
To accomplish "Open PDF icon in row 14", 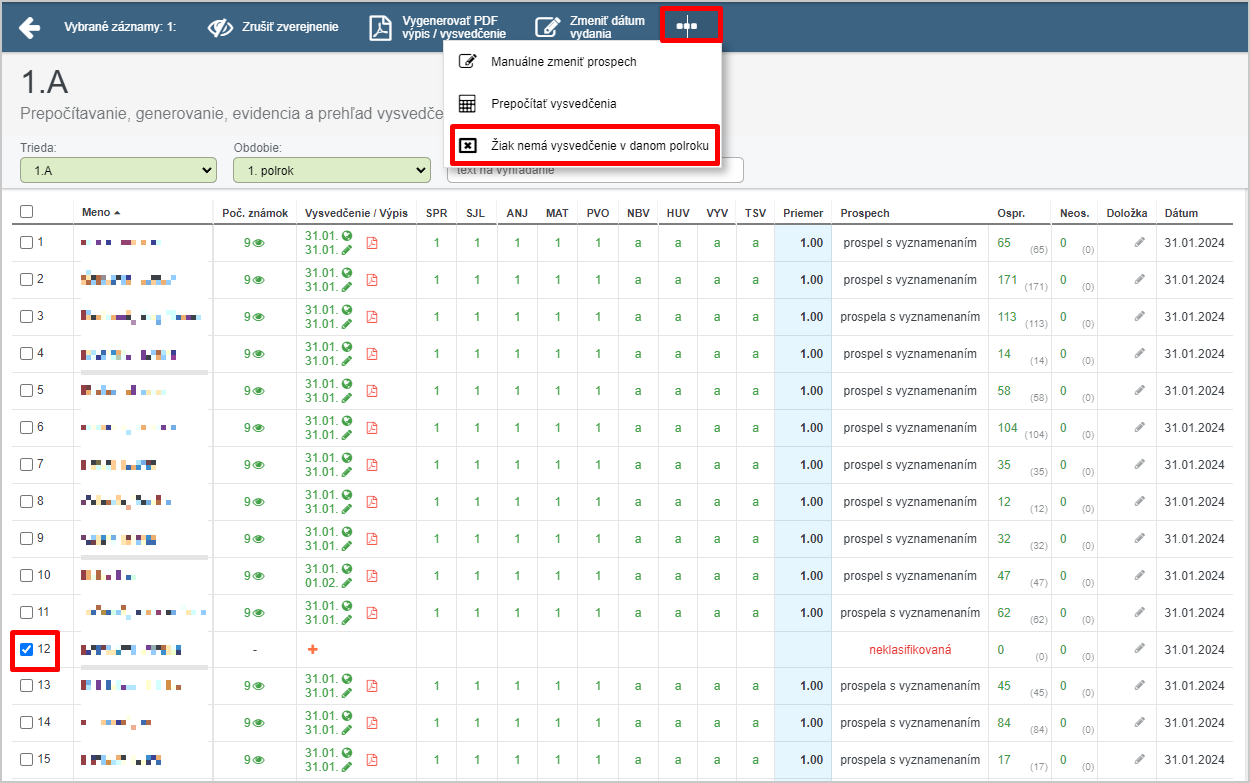I will (x=372, y=723).
